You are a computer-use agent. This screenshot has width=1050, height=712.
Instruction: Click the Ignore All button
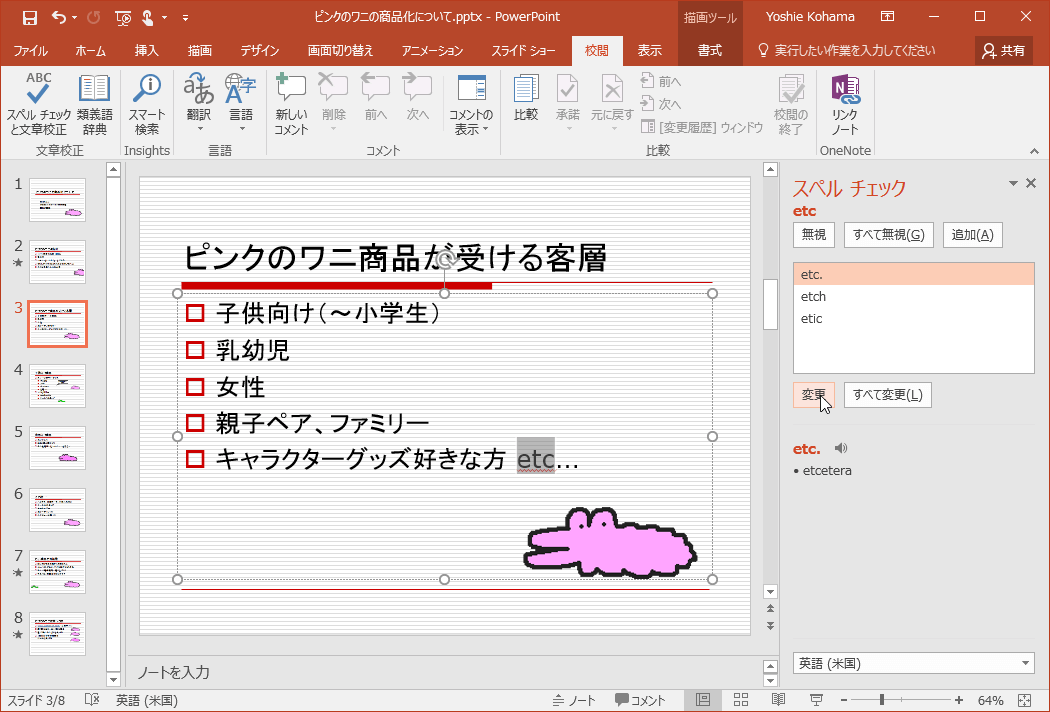coord(889,235)
